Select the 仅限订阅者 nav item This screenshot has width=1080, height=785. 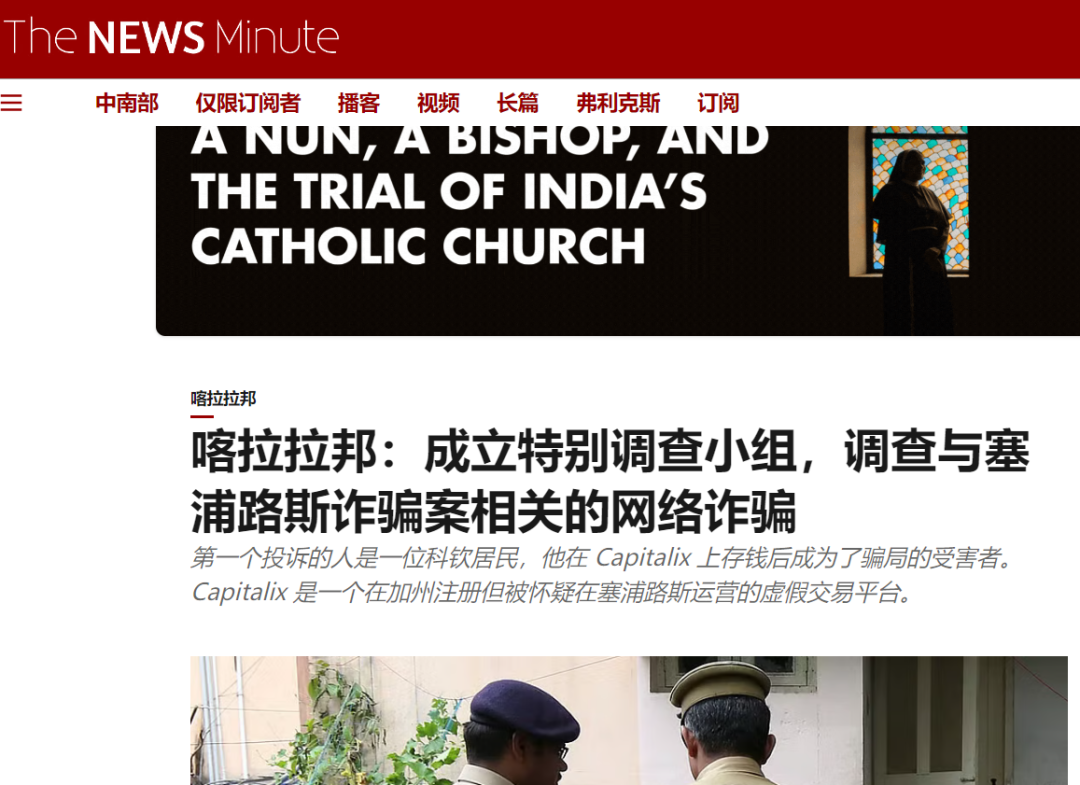pyautogui.click(x=248, y=103)
